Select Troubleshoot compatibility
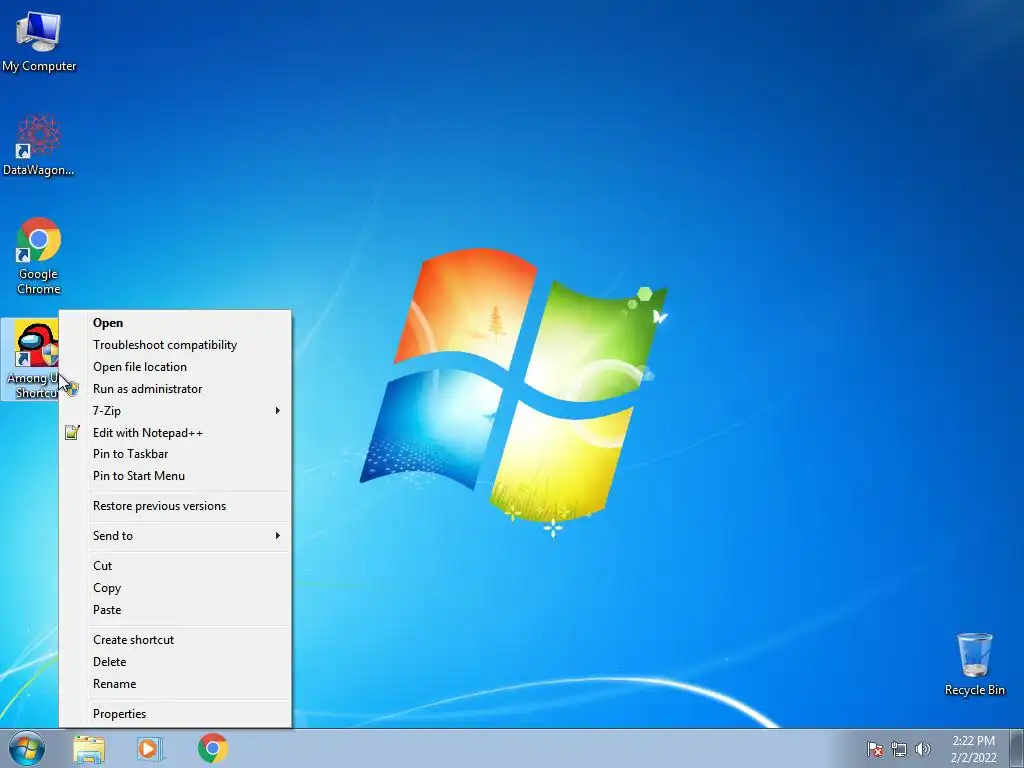Screen dimensions: 1024x768 point(175,345)
